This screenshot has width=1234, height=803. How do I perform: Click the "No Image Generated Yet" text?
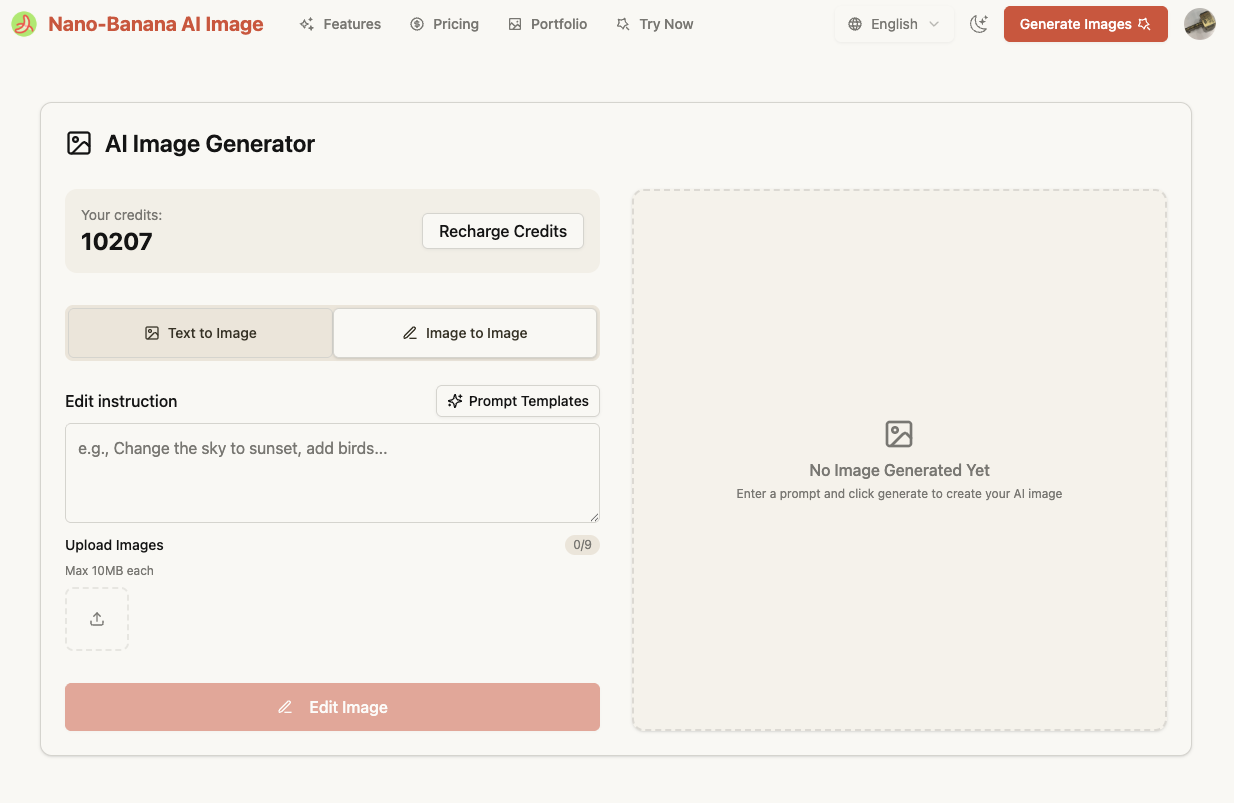pos(899,470)
